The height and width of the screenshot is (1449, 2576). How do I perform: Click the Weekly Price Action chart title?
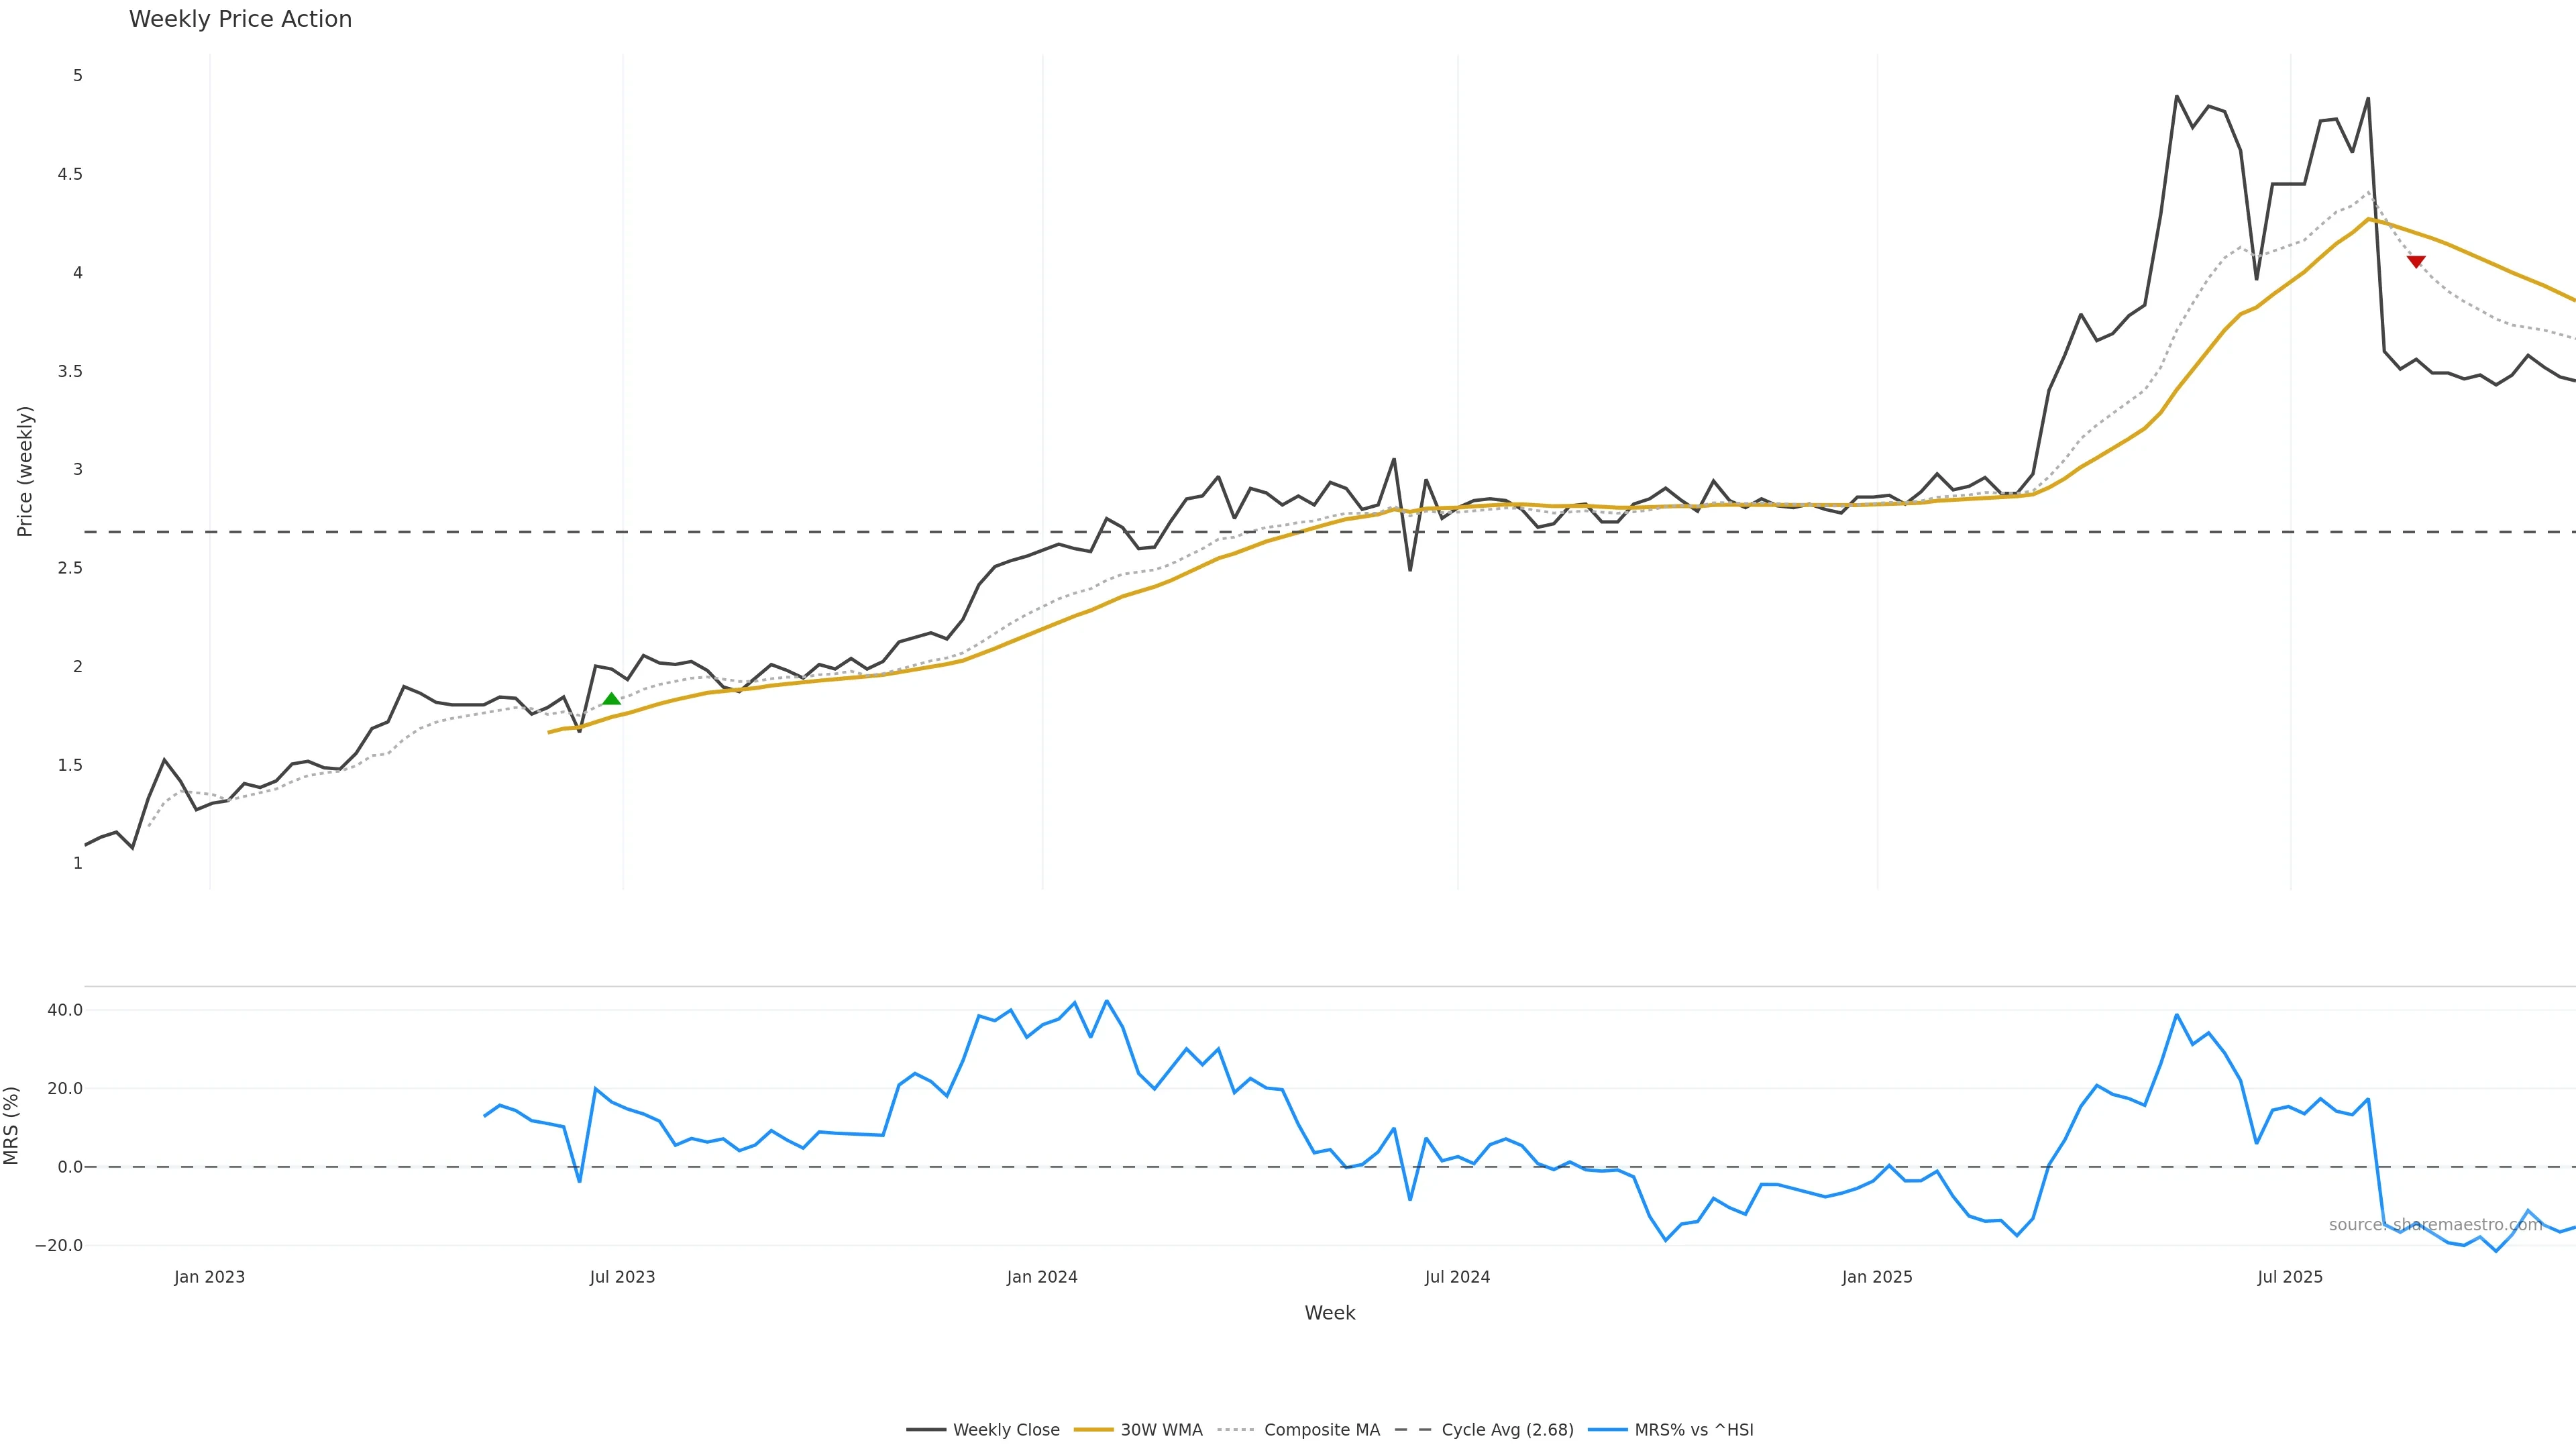coord(240,19)
